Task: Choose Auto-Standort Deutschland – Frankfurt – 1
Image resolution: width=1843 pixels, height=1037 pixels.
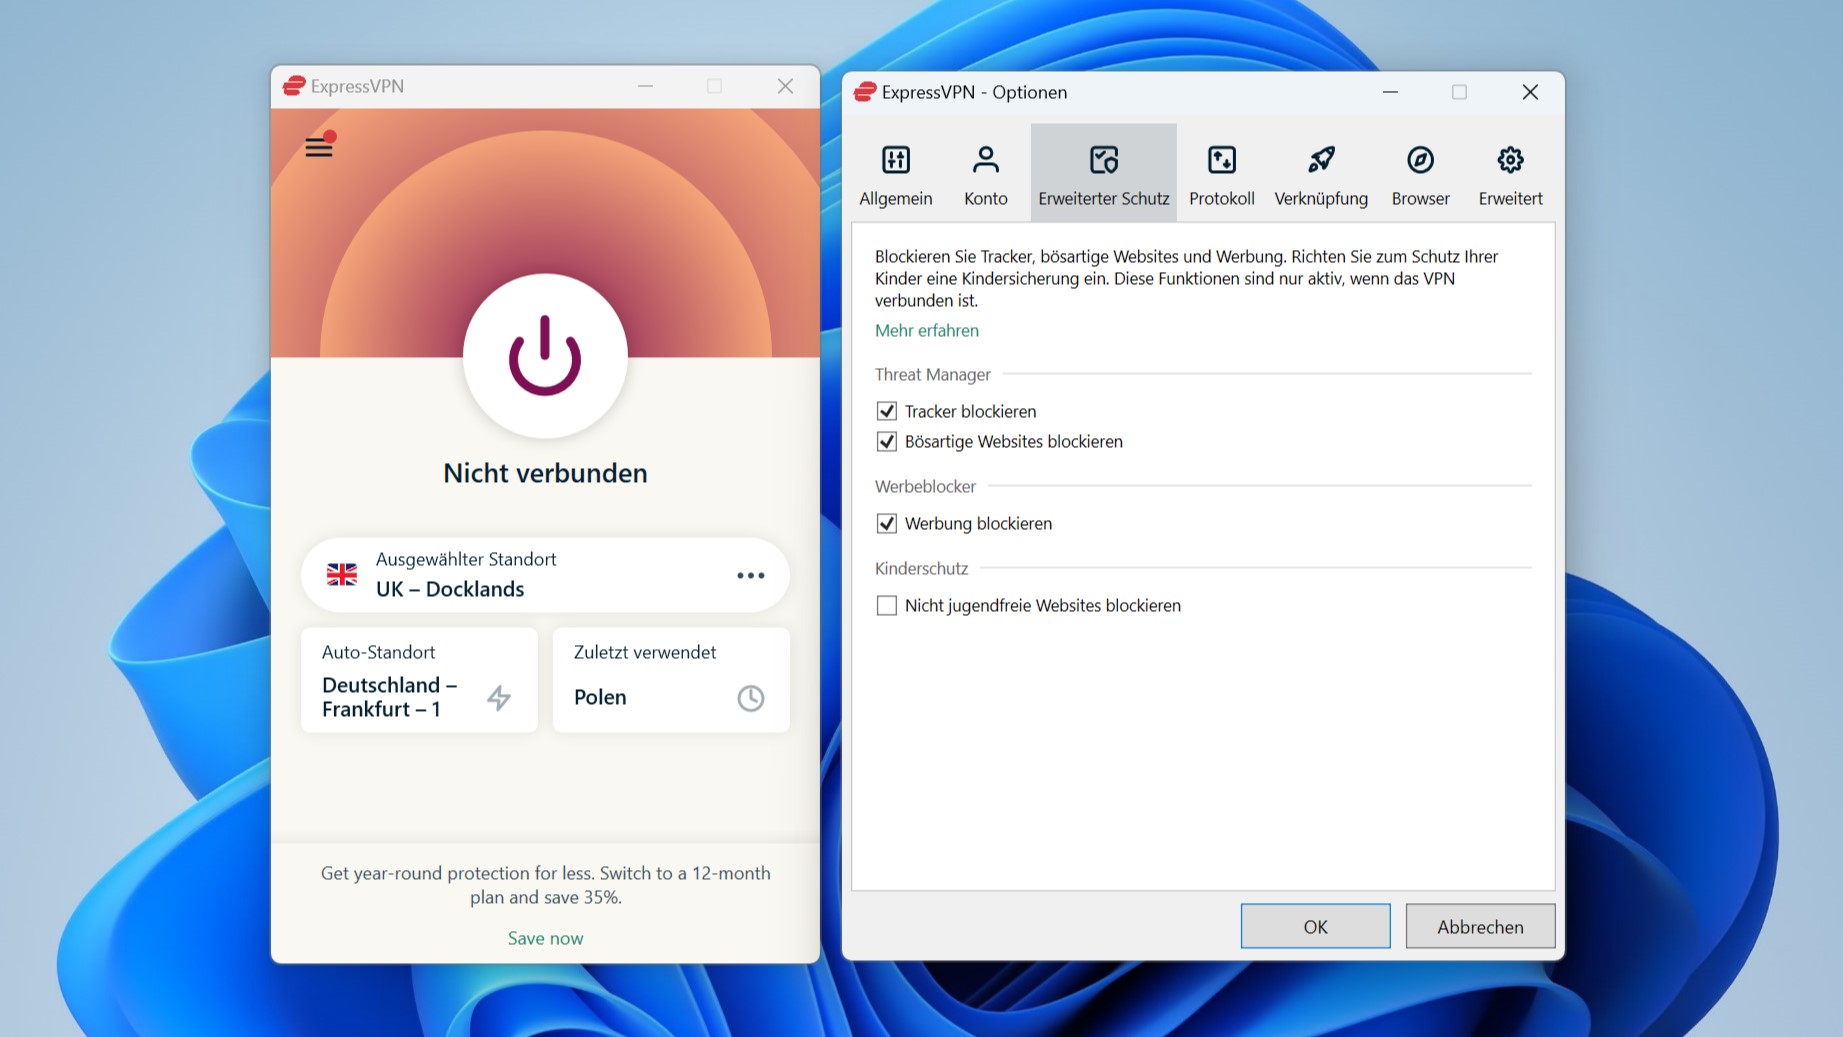Action: [419, 680]
